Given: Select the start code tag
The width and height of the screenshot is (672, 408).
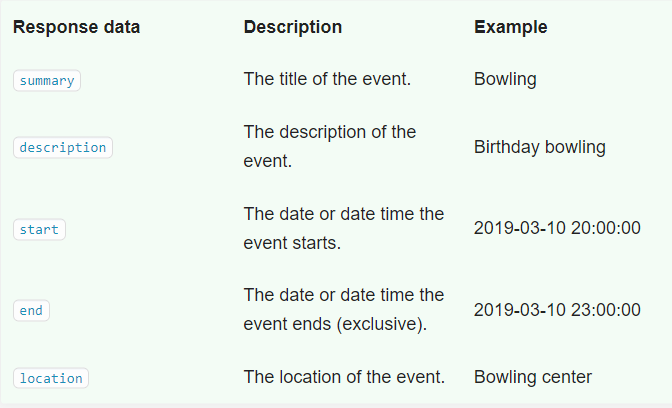Looking at the screenshot, I should tap(39, 229).
